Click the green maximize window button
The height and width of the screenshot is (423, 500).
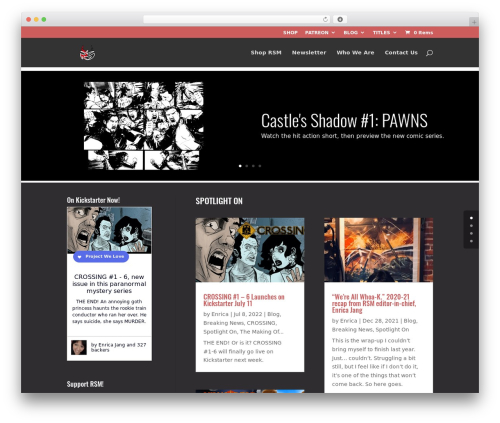[x=44, y=19]
